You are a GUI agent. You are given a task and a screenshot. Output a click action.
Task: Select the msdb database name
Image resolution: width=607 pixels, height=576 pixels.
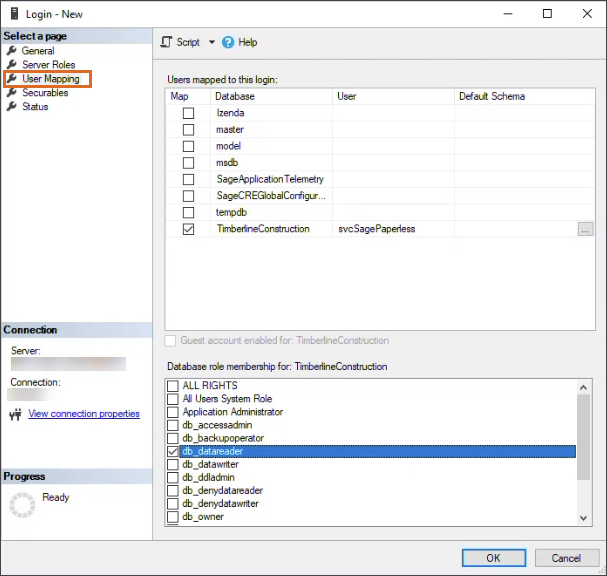pyautogui.click(x=227, y=163)
